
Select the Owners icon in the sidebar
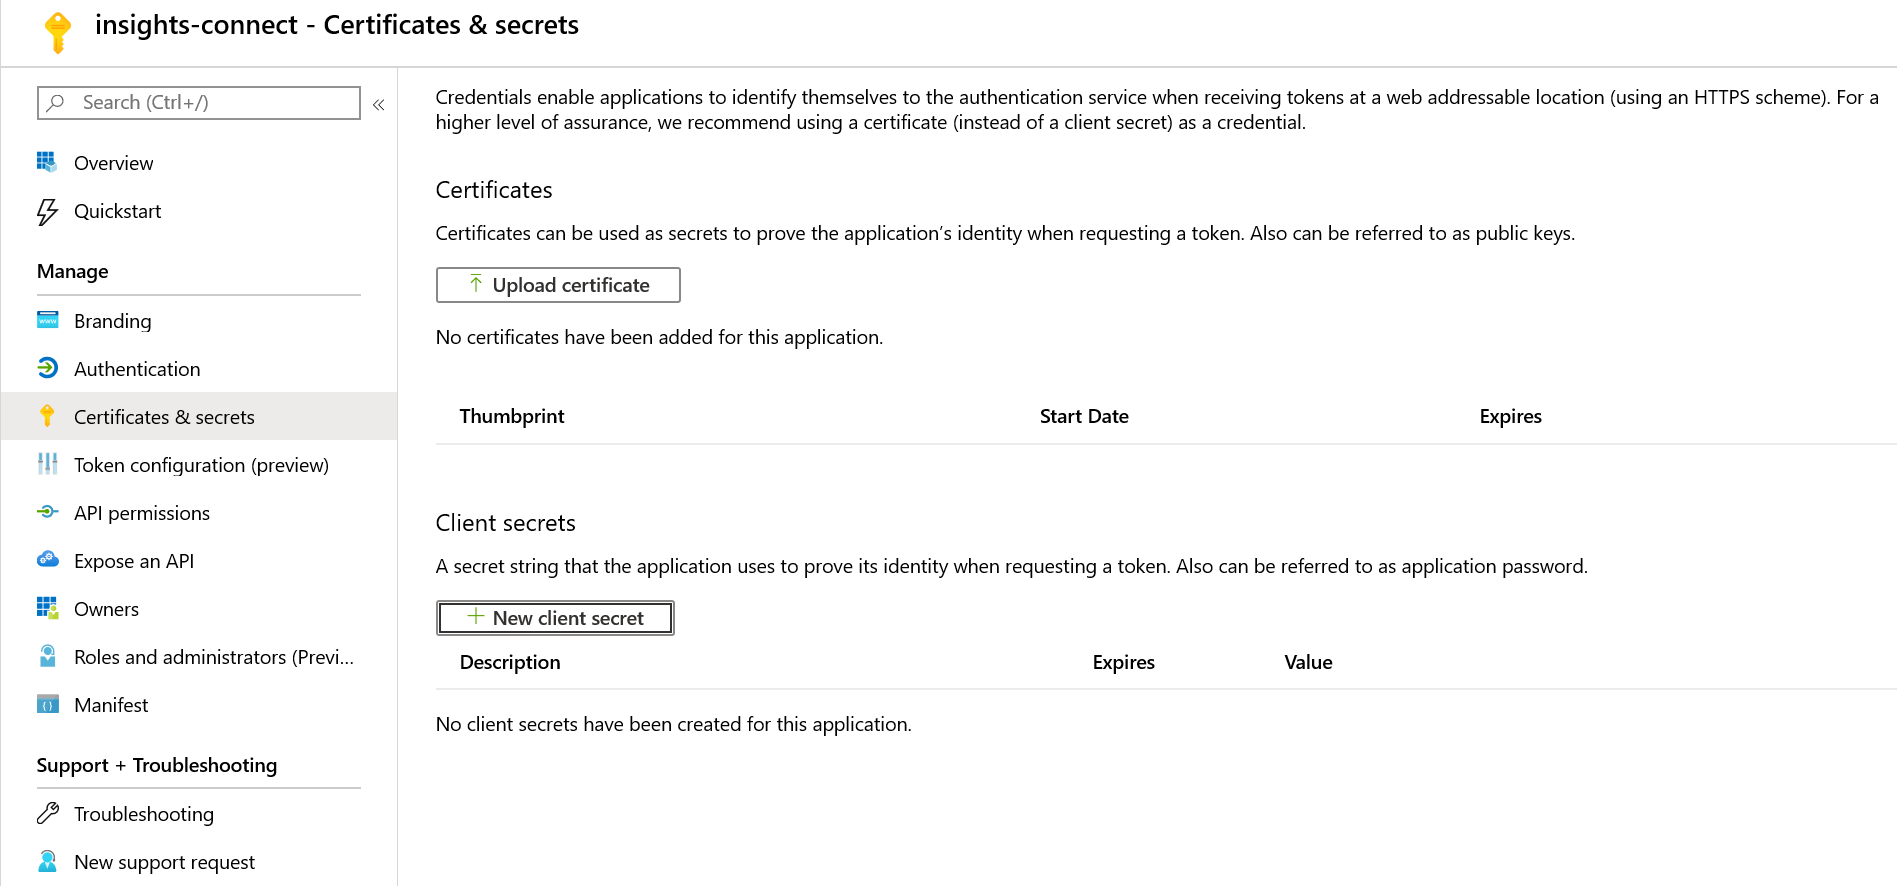click(x=47, y=608)
